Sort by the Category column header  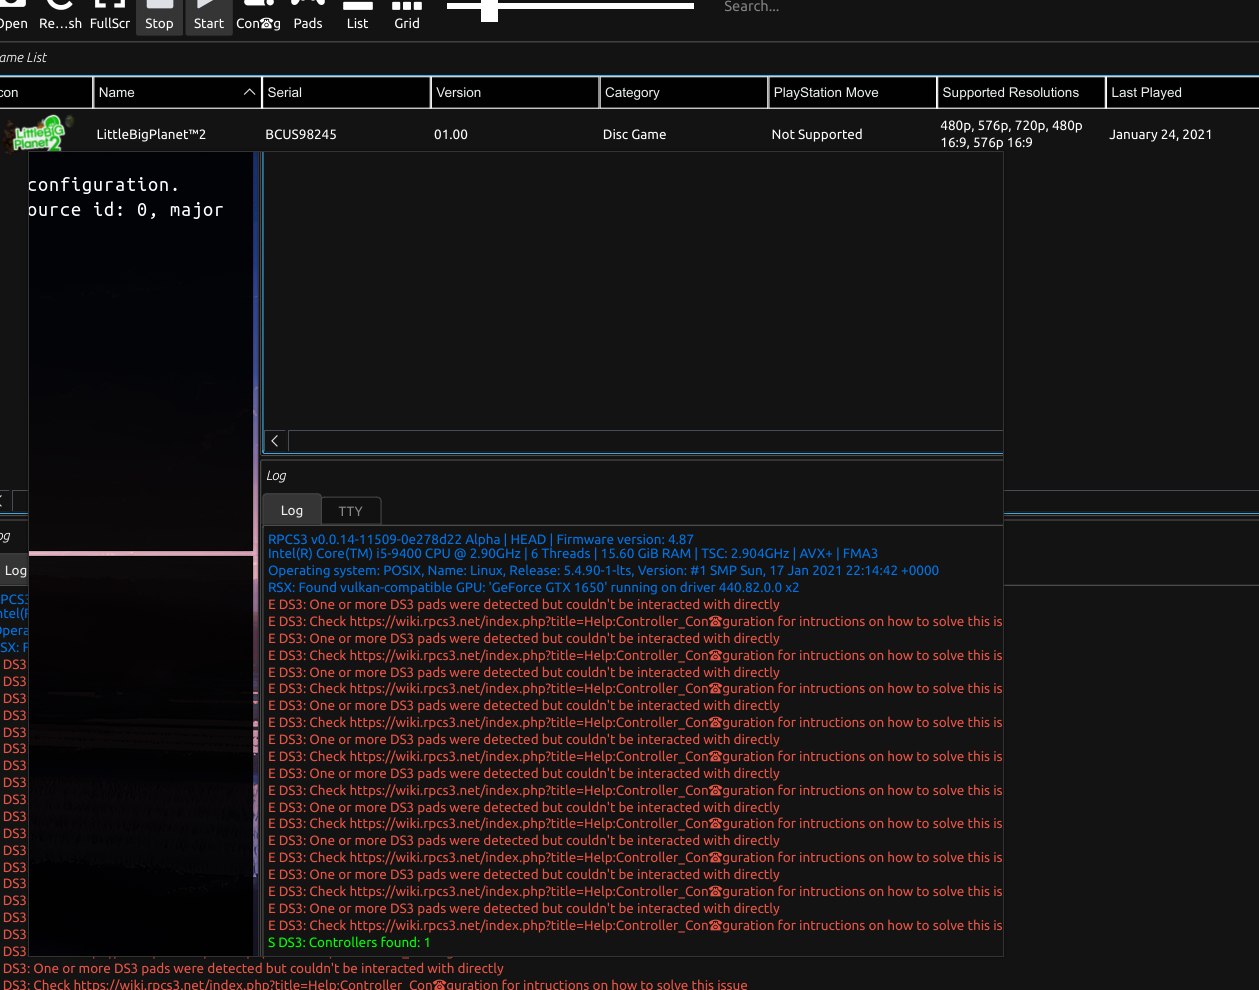click(684, 92)
